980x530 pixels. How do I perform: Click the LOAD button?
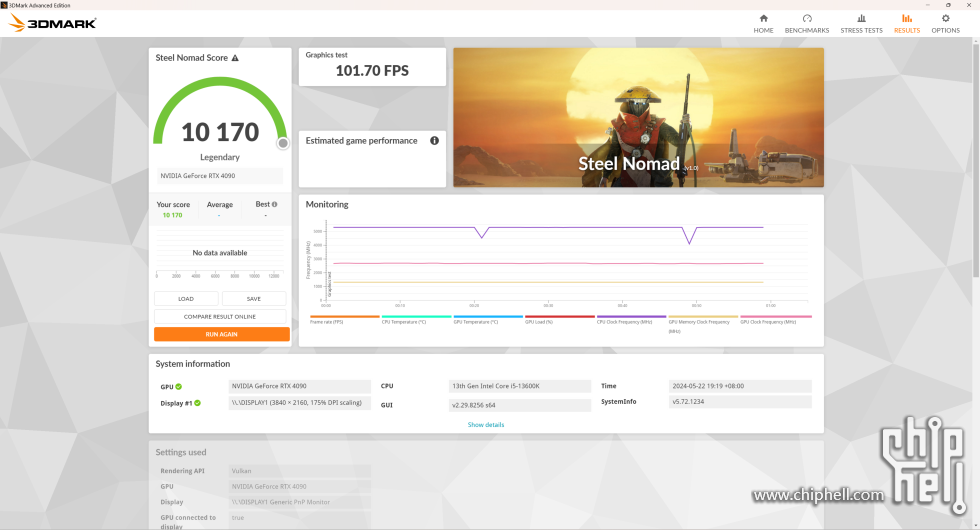186,299
